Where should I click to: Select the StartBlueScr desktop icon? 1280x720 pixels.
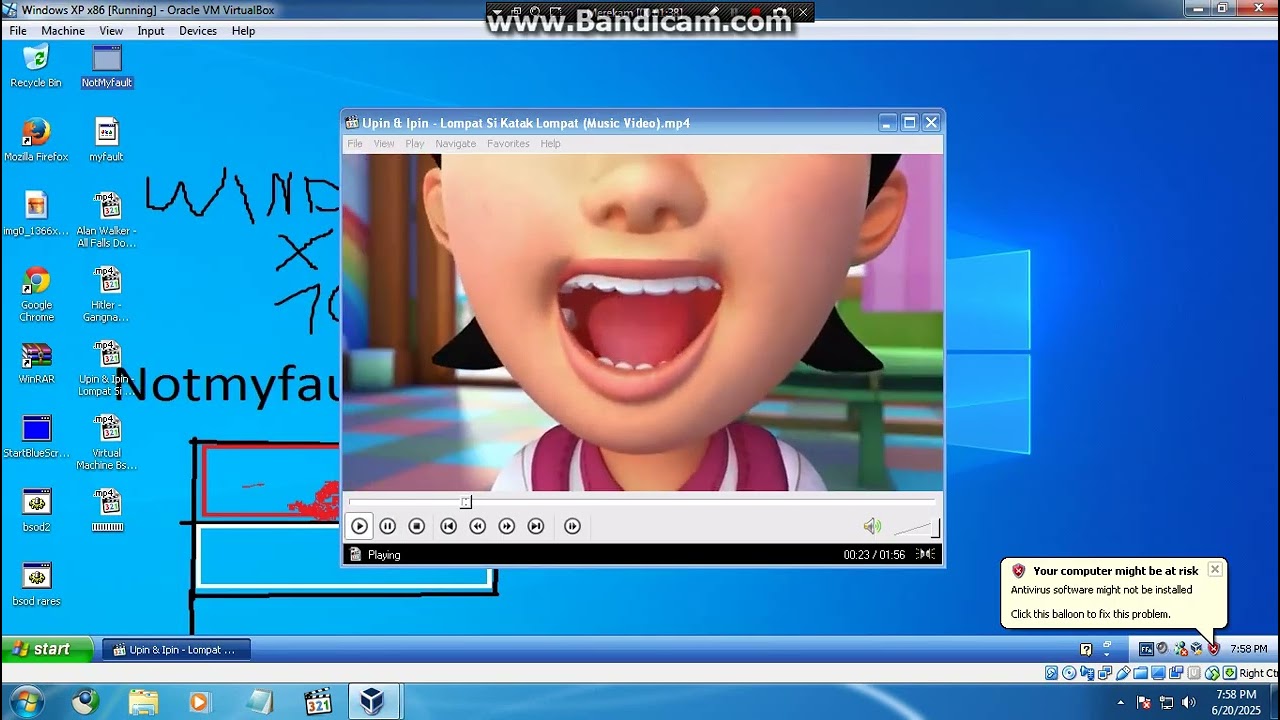pos(36,436)
